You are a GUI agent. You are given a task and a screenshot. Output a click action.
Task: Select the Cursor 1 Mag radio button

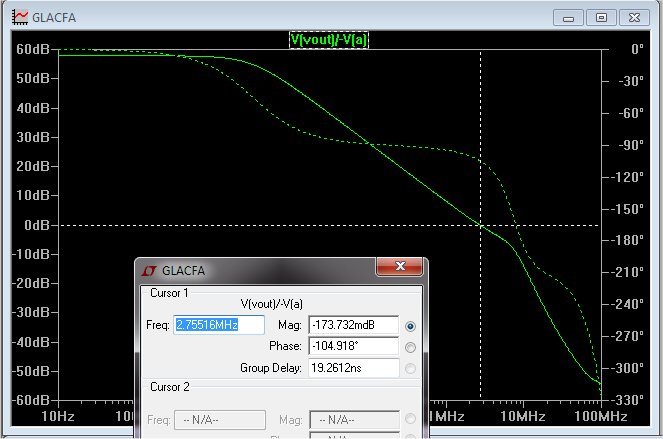coord(410,326)
